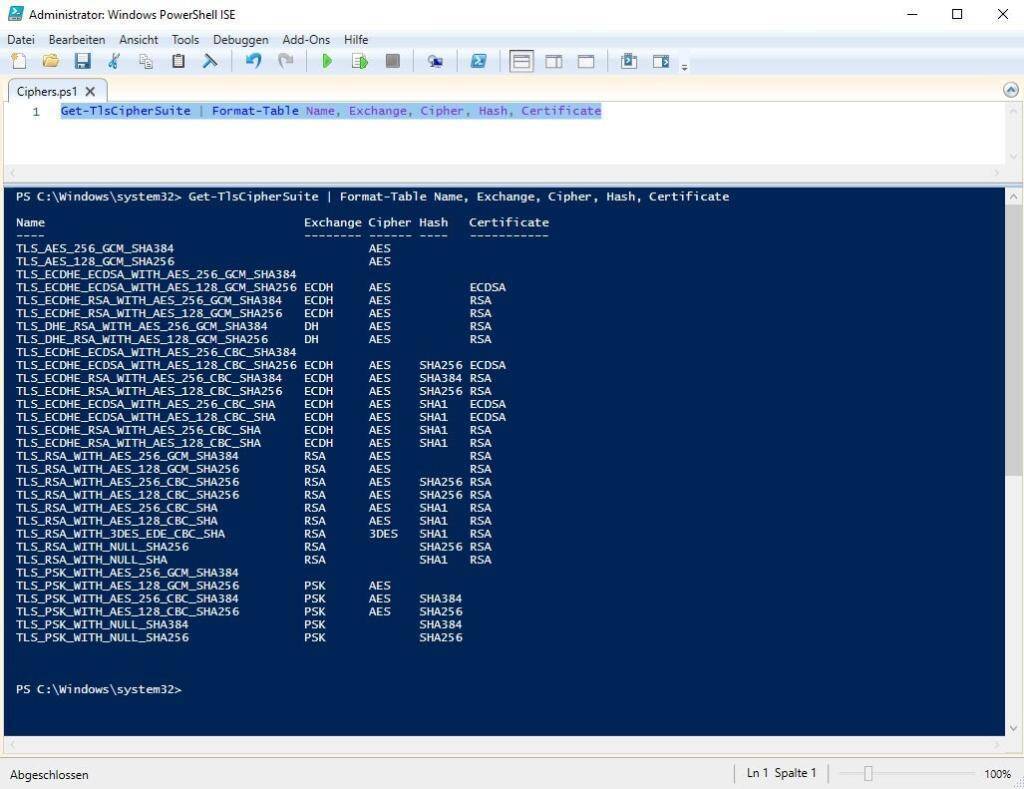Undo the last edit
1024x789 pixels.
252,61
